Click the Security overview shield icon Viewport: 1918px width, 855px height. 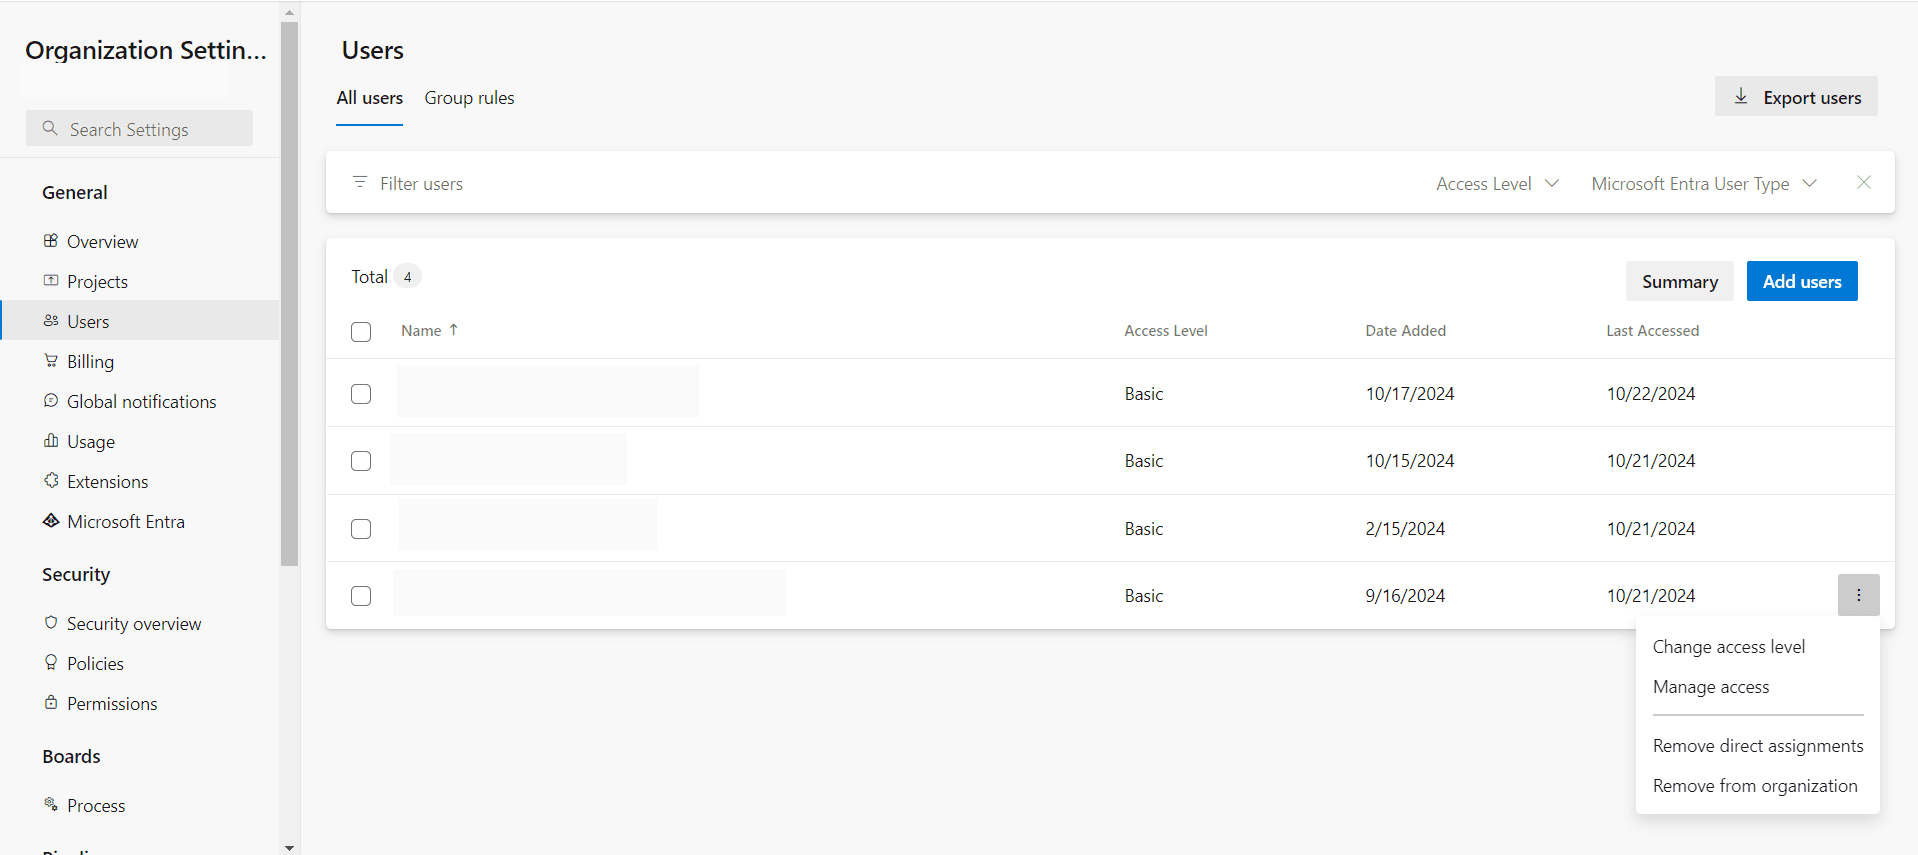click(x=51, y=623)
